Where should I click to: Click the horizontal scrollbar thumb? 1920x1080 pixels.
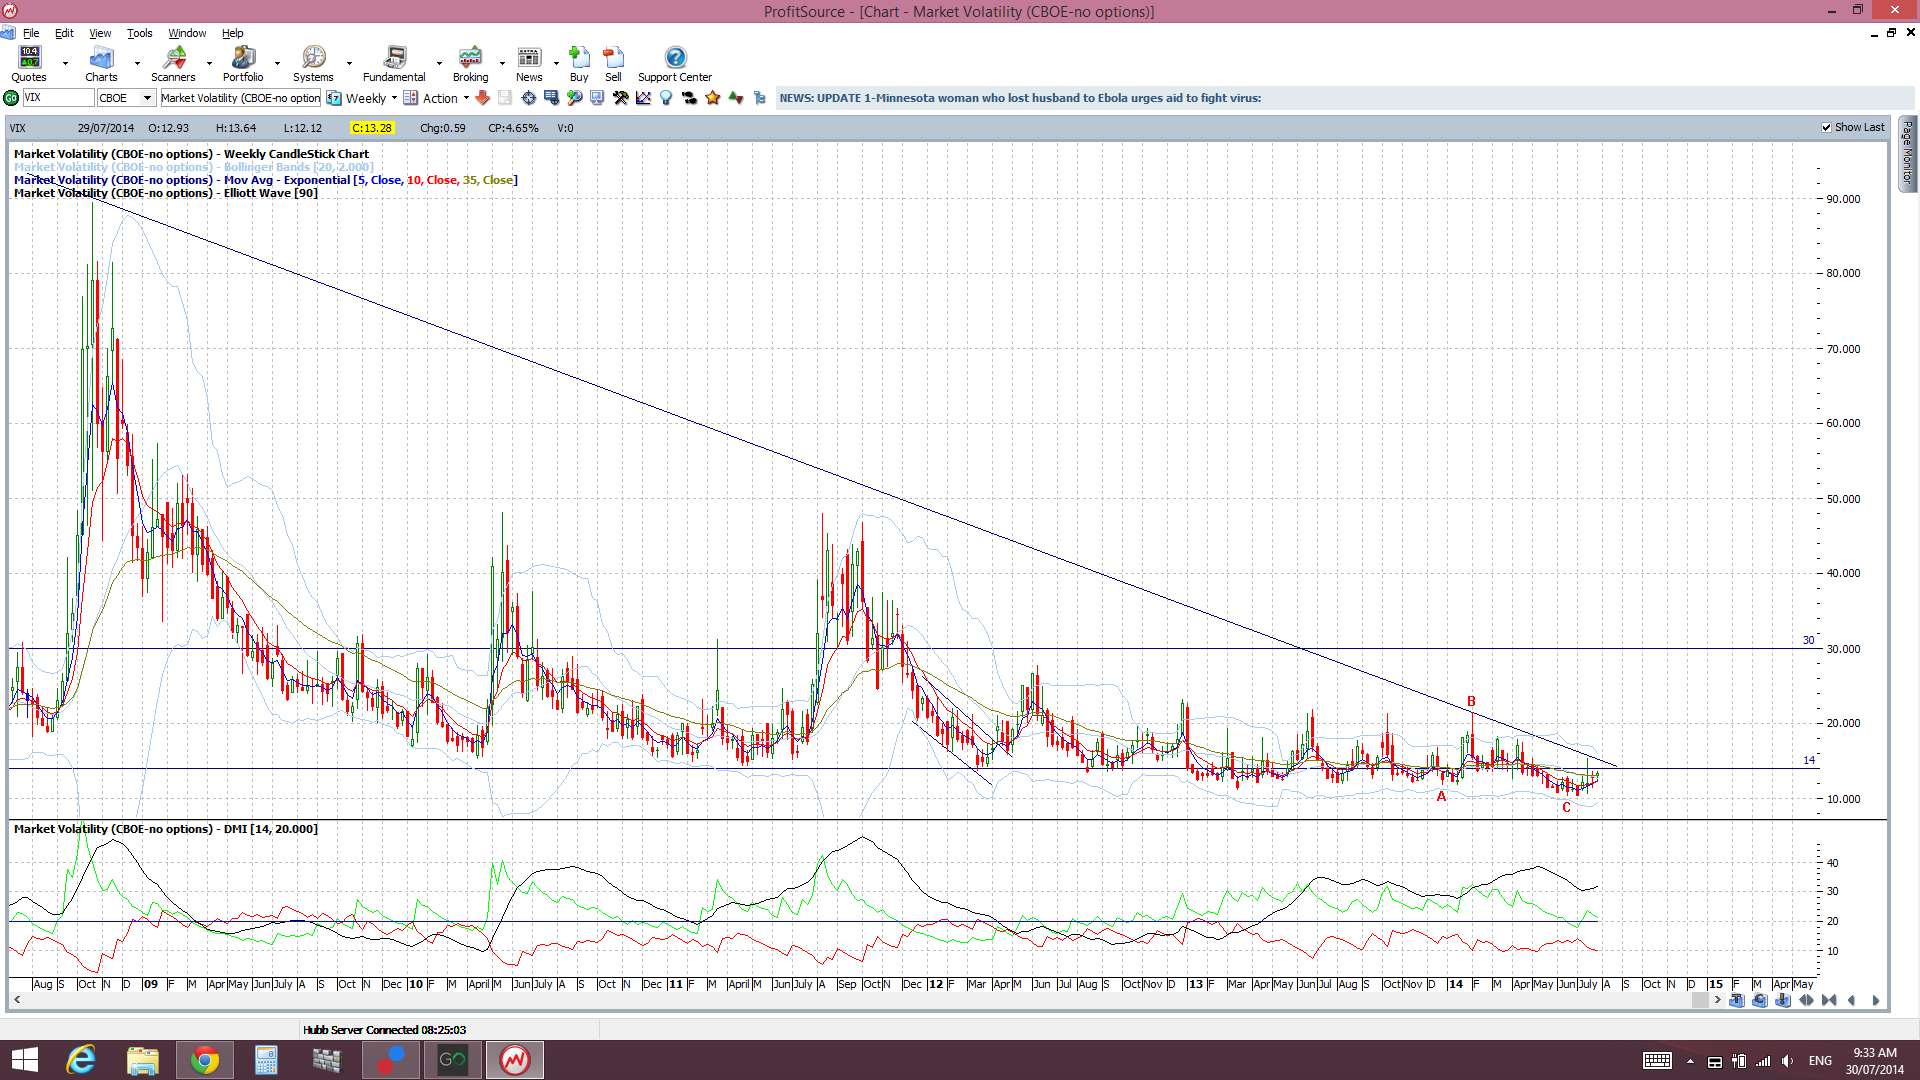click(x=1699, y=1000)
